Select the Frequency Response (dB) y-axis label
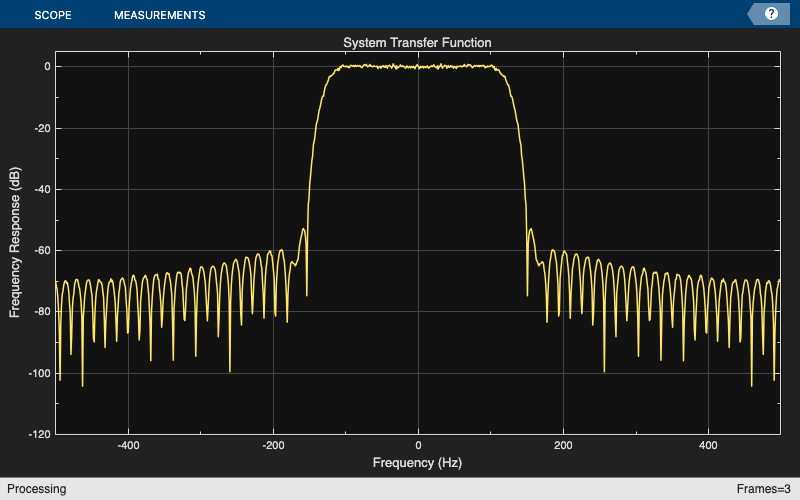The image size is (800, 500). pos(15,242)
